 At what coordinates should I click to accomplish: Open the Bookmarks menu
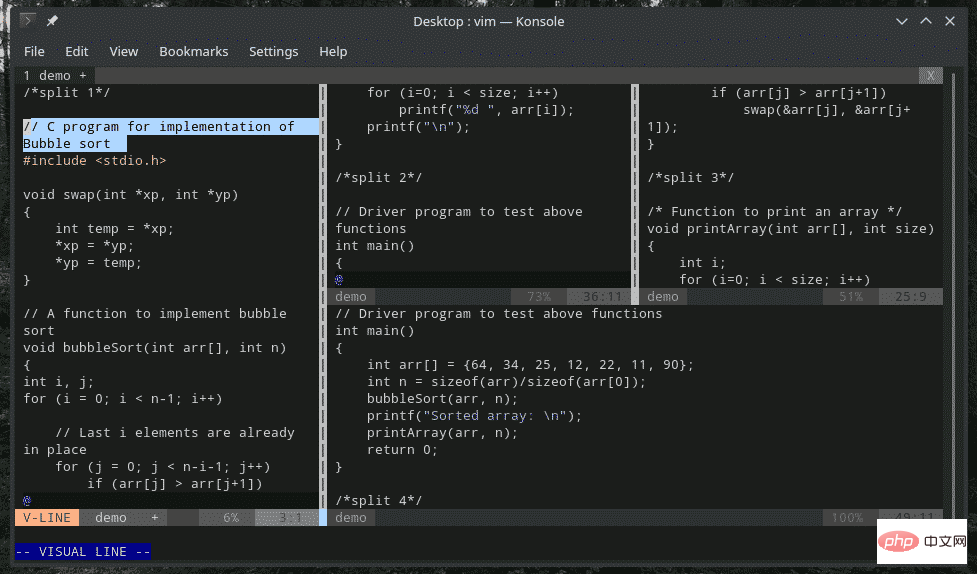pyautogui.click(x=193, y=51)
